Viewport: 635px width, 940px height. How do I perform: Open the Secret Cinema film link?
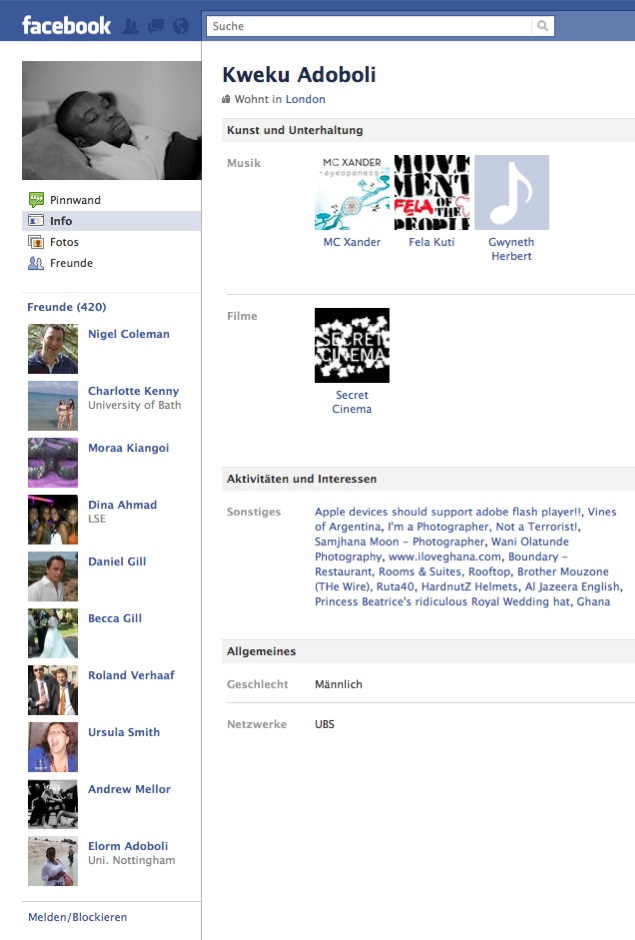pos(352,402)
